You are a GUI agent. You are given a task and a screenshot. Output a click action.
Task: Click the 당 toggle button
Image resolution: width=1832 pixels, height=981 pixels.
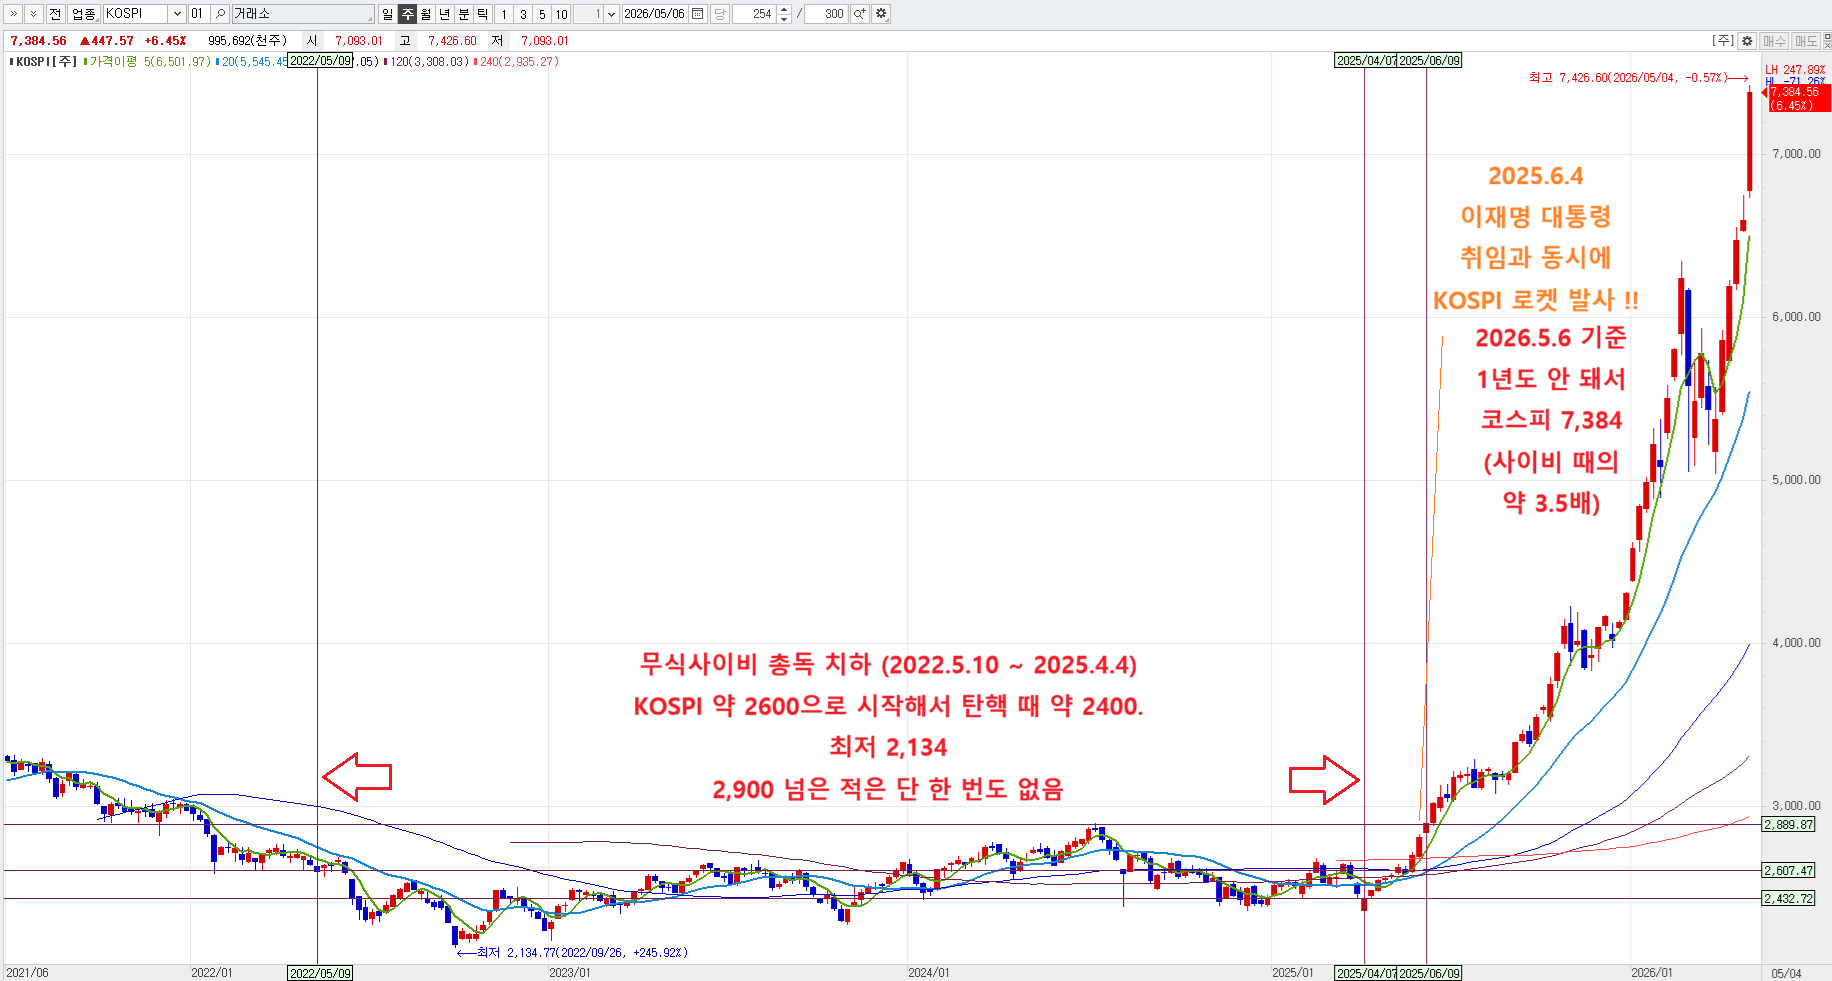(720, 14)
